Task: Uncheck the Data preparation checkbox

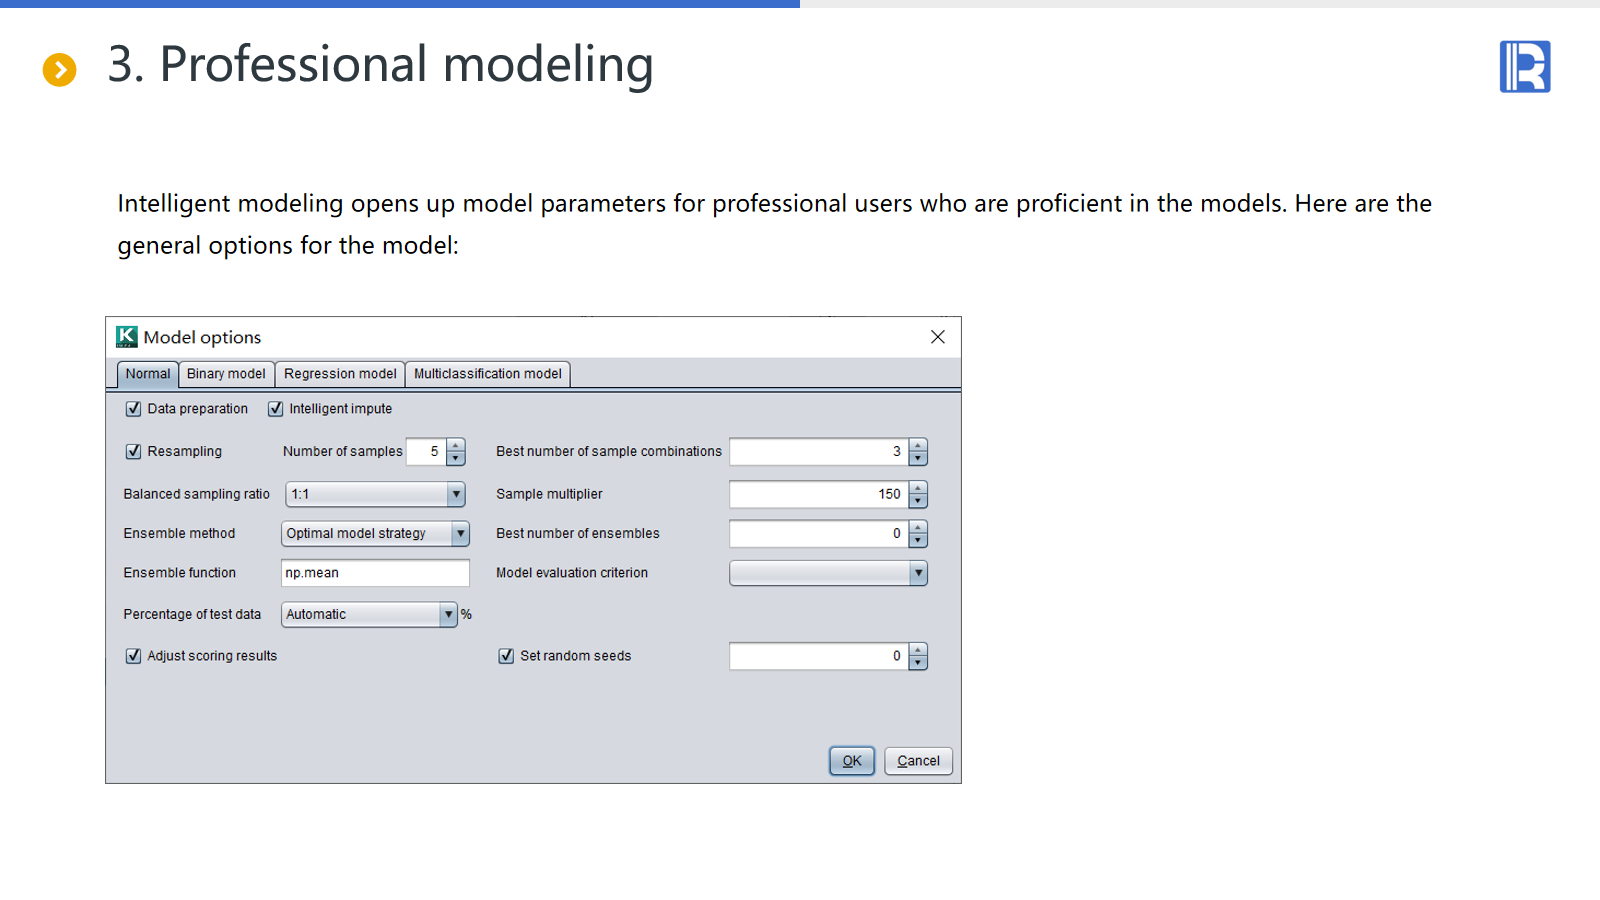Action: tap(134, 409)
